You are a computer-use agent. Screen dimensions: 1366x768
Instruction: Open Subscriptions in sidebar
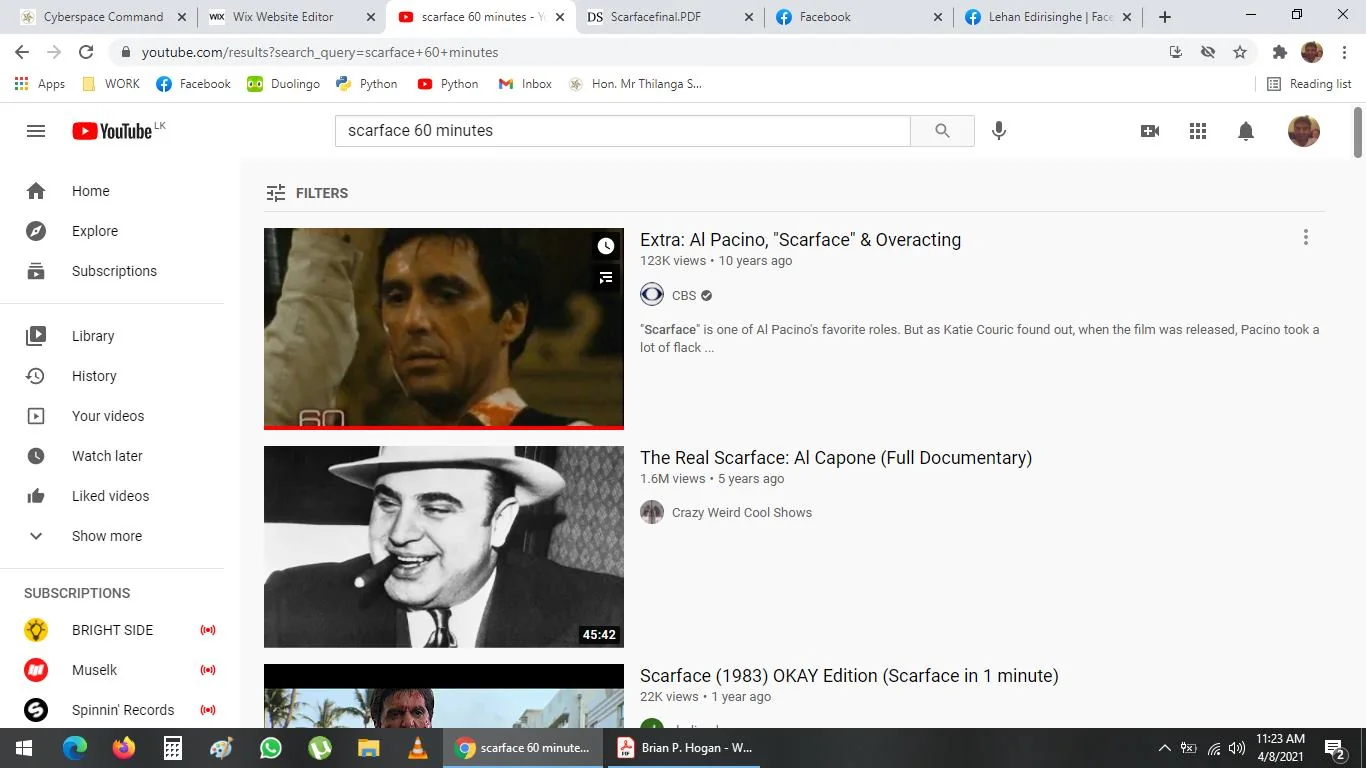112,271
